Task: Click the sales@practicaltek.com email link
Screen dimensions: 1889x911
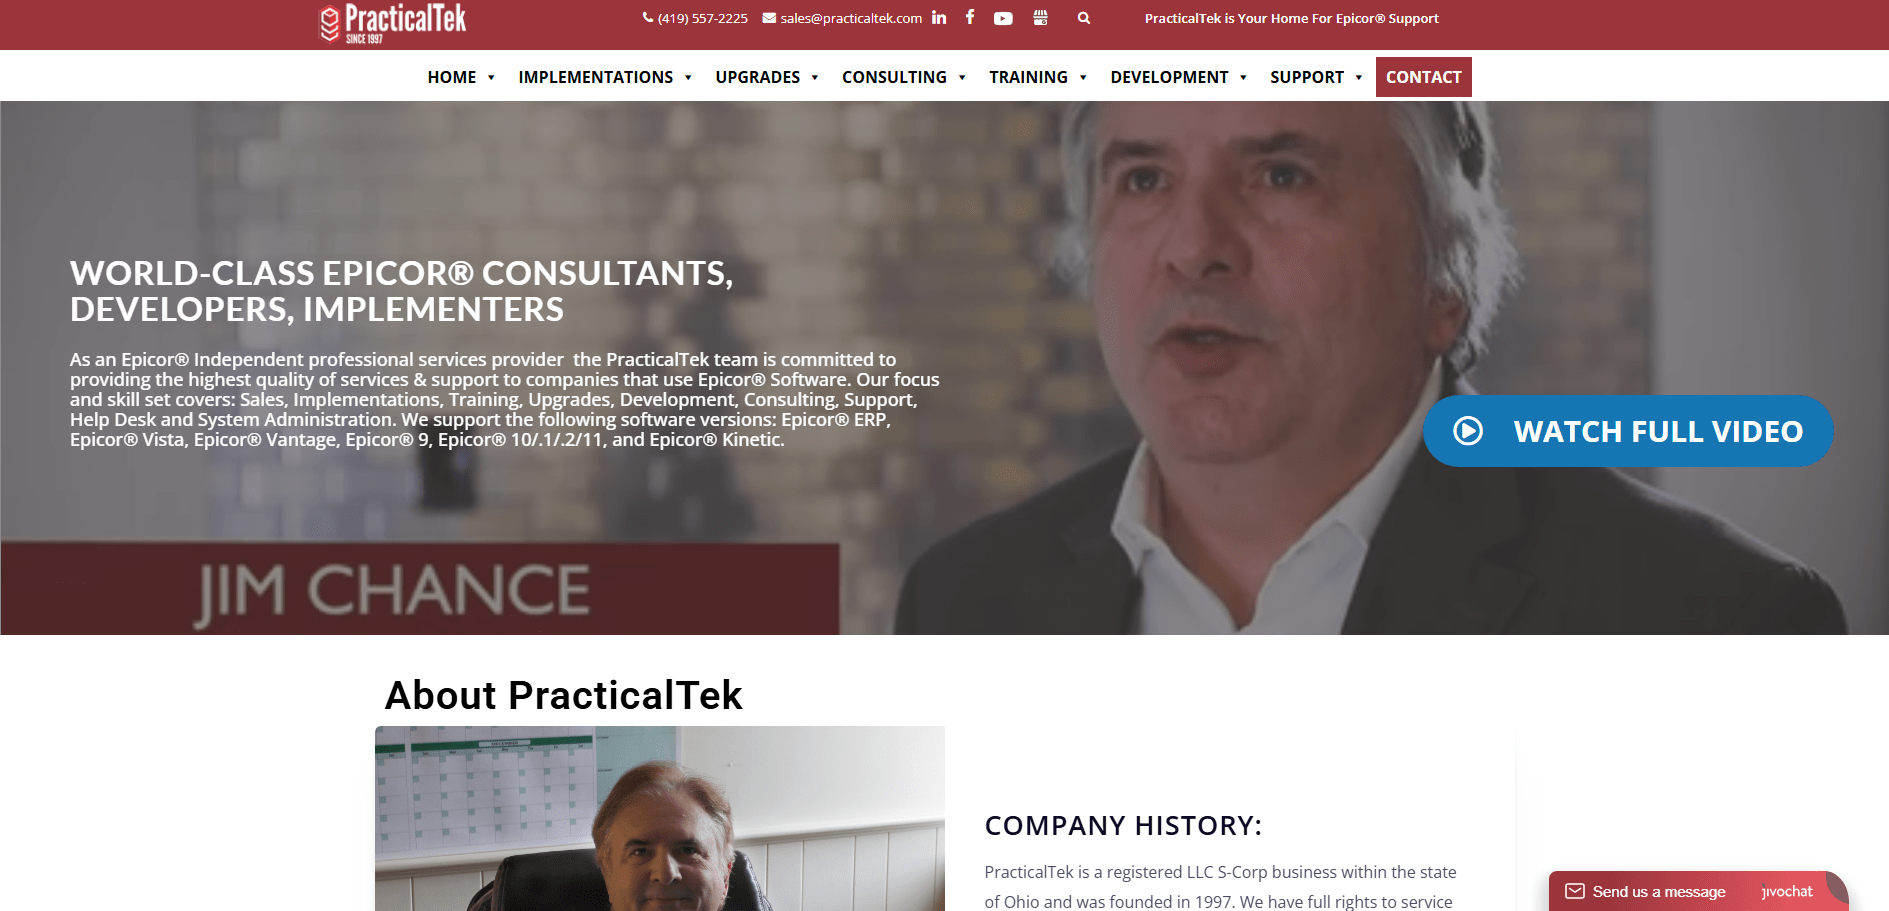Action: [842, 18]
